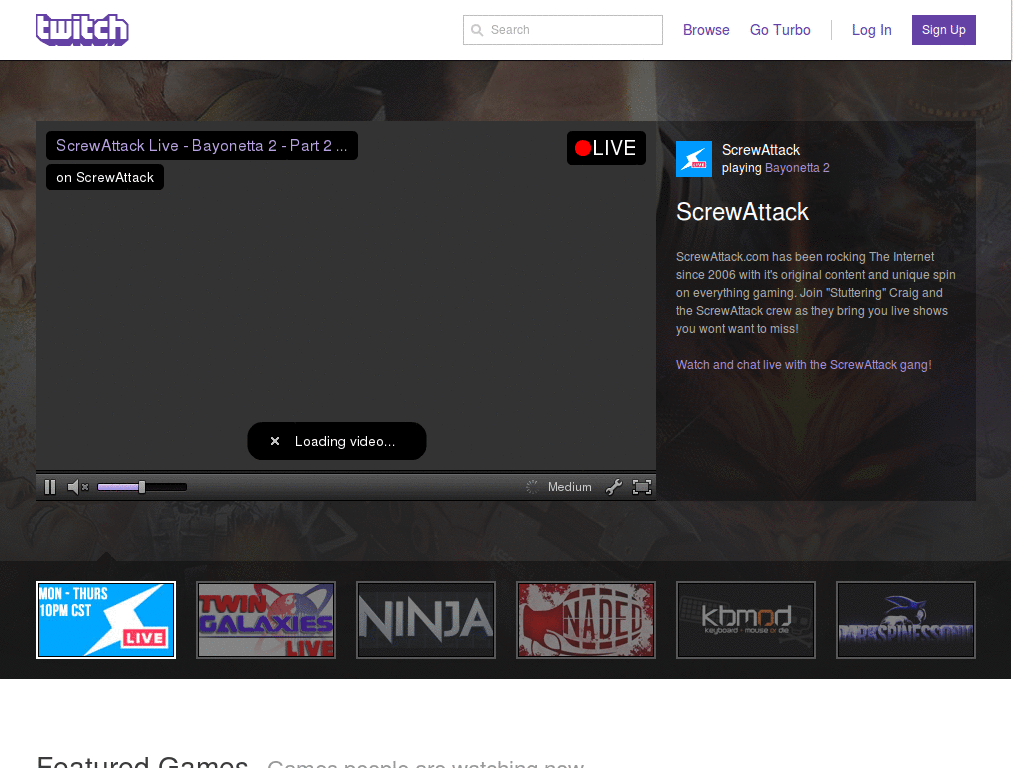Select the ScrewAttack Mon-Thurs Live thumbnail

[x=106, y=620]
